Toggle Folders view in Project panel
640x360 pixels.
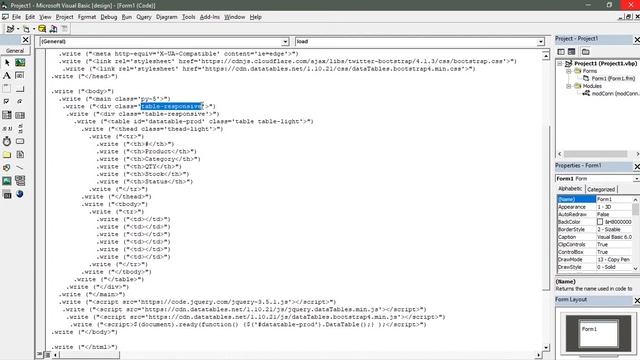pos(586,52)
